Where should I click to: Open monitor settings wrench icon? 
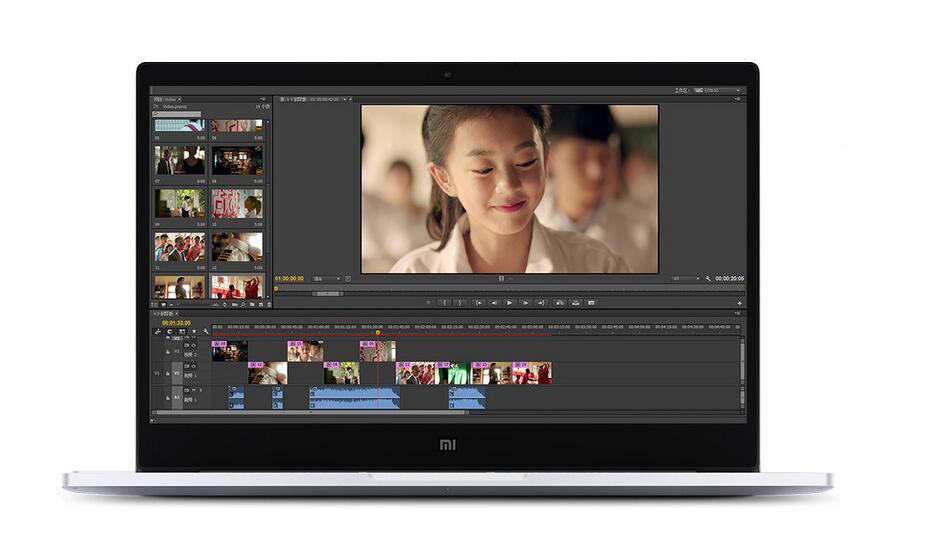pyautogui.click(x=708, y=279)
